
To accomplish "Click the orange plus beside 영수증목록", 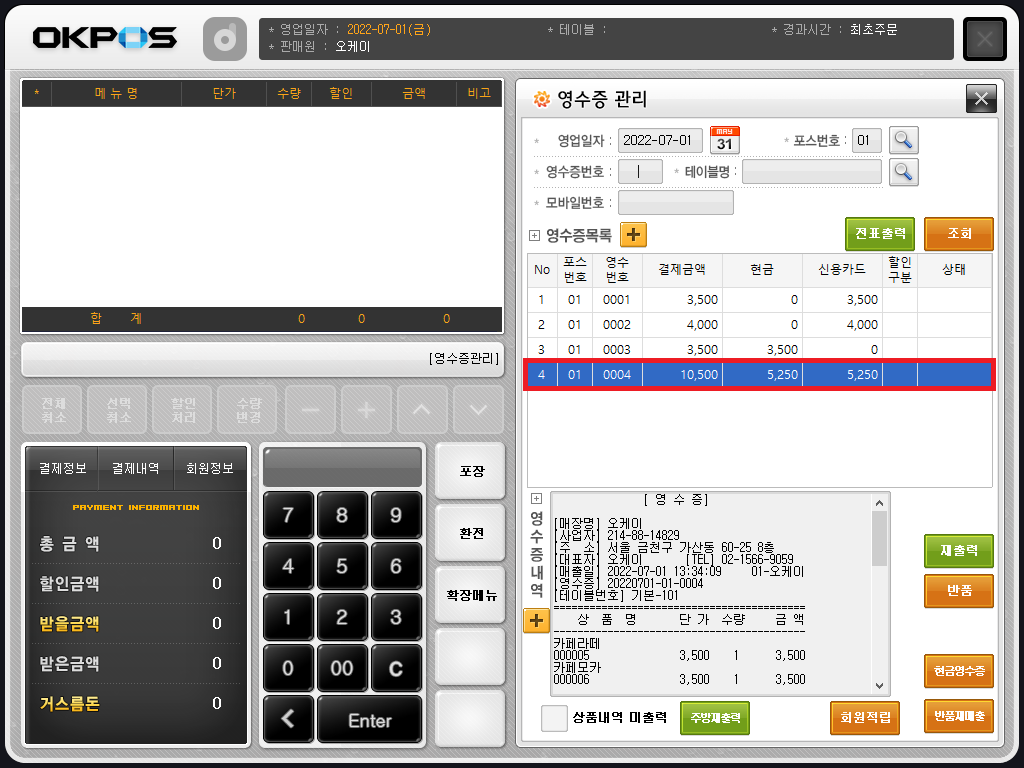I will (x=633, y=235).
